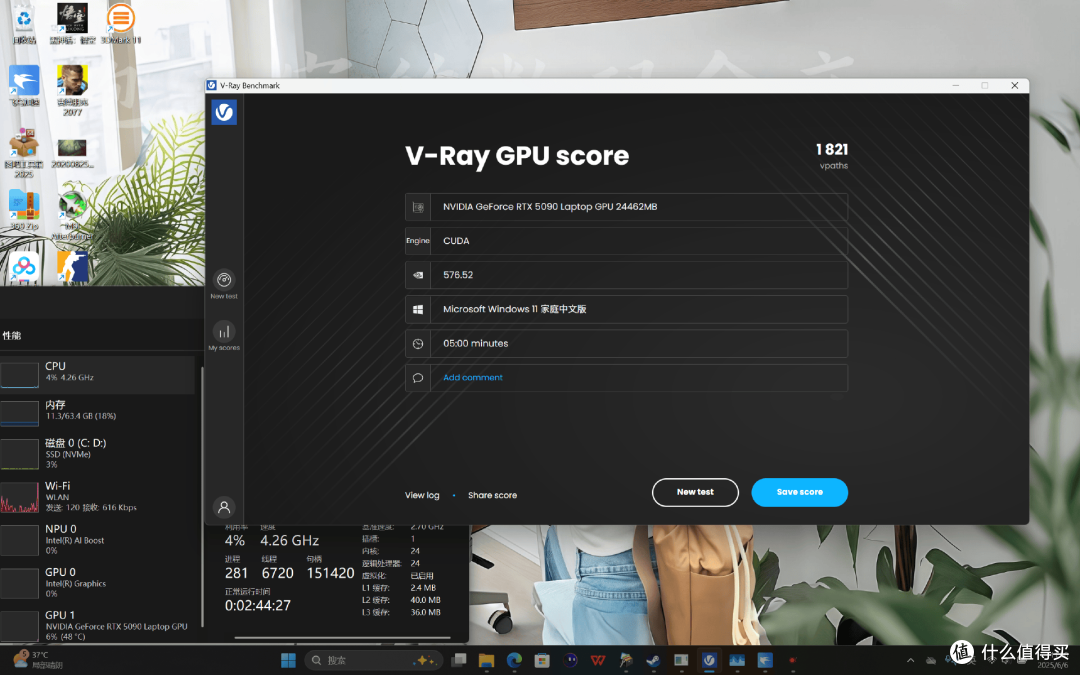Screen dimensions: 1080x675
Task: Open the Recycle Bin desktop icon
Action: (x=24, y=24)
